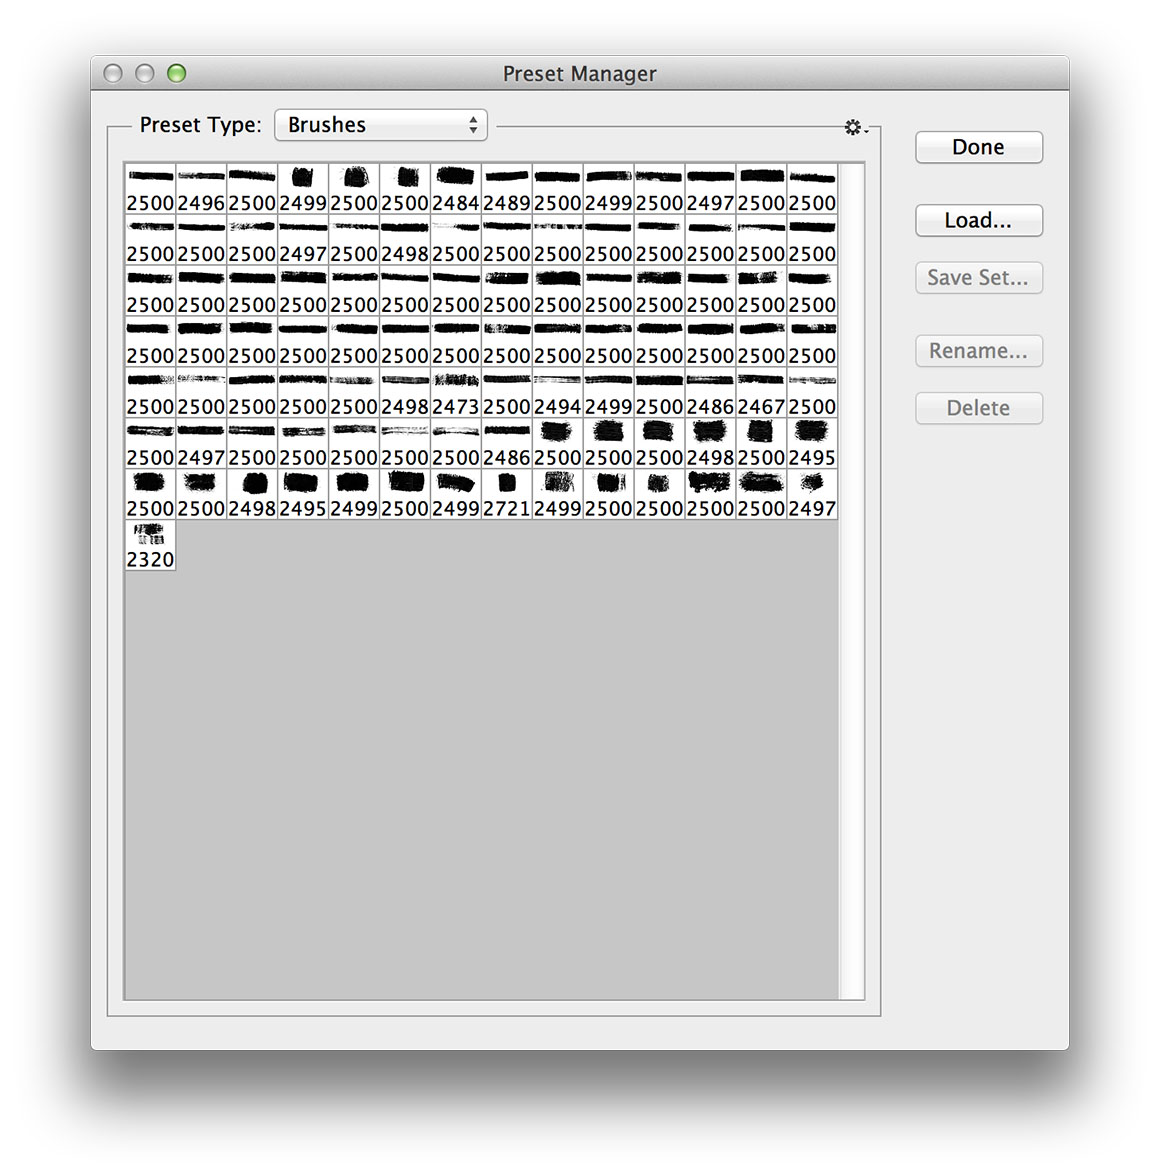Pick the brush preset labeled 2489
1160x1176 pixels.
(506, 190)
